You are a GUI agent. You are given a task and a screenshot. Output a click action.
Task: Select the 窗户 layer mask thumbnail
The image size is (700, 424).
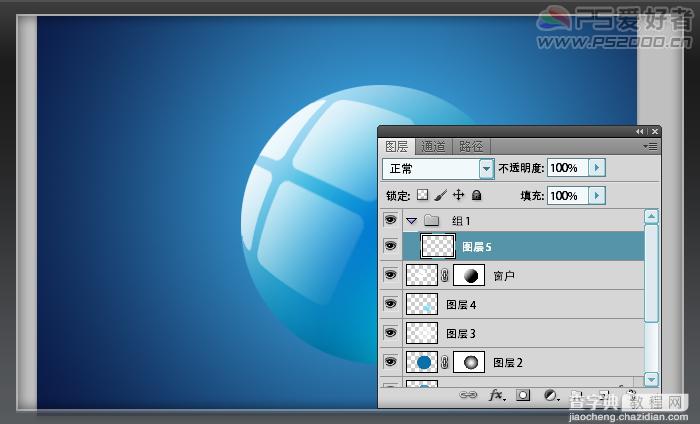[x=469, y=275]
